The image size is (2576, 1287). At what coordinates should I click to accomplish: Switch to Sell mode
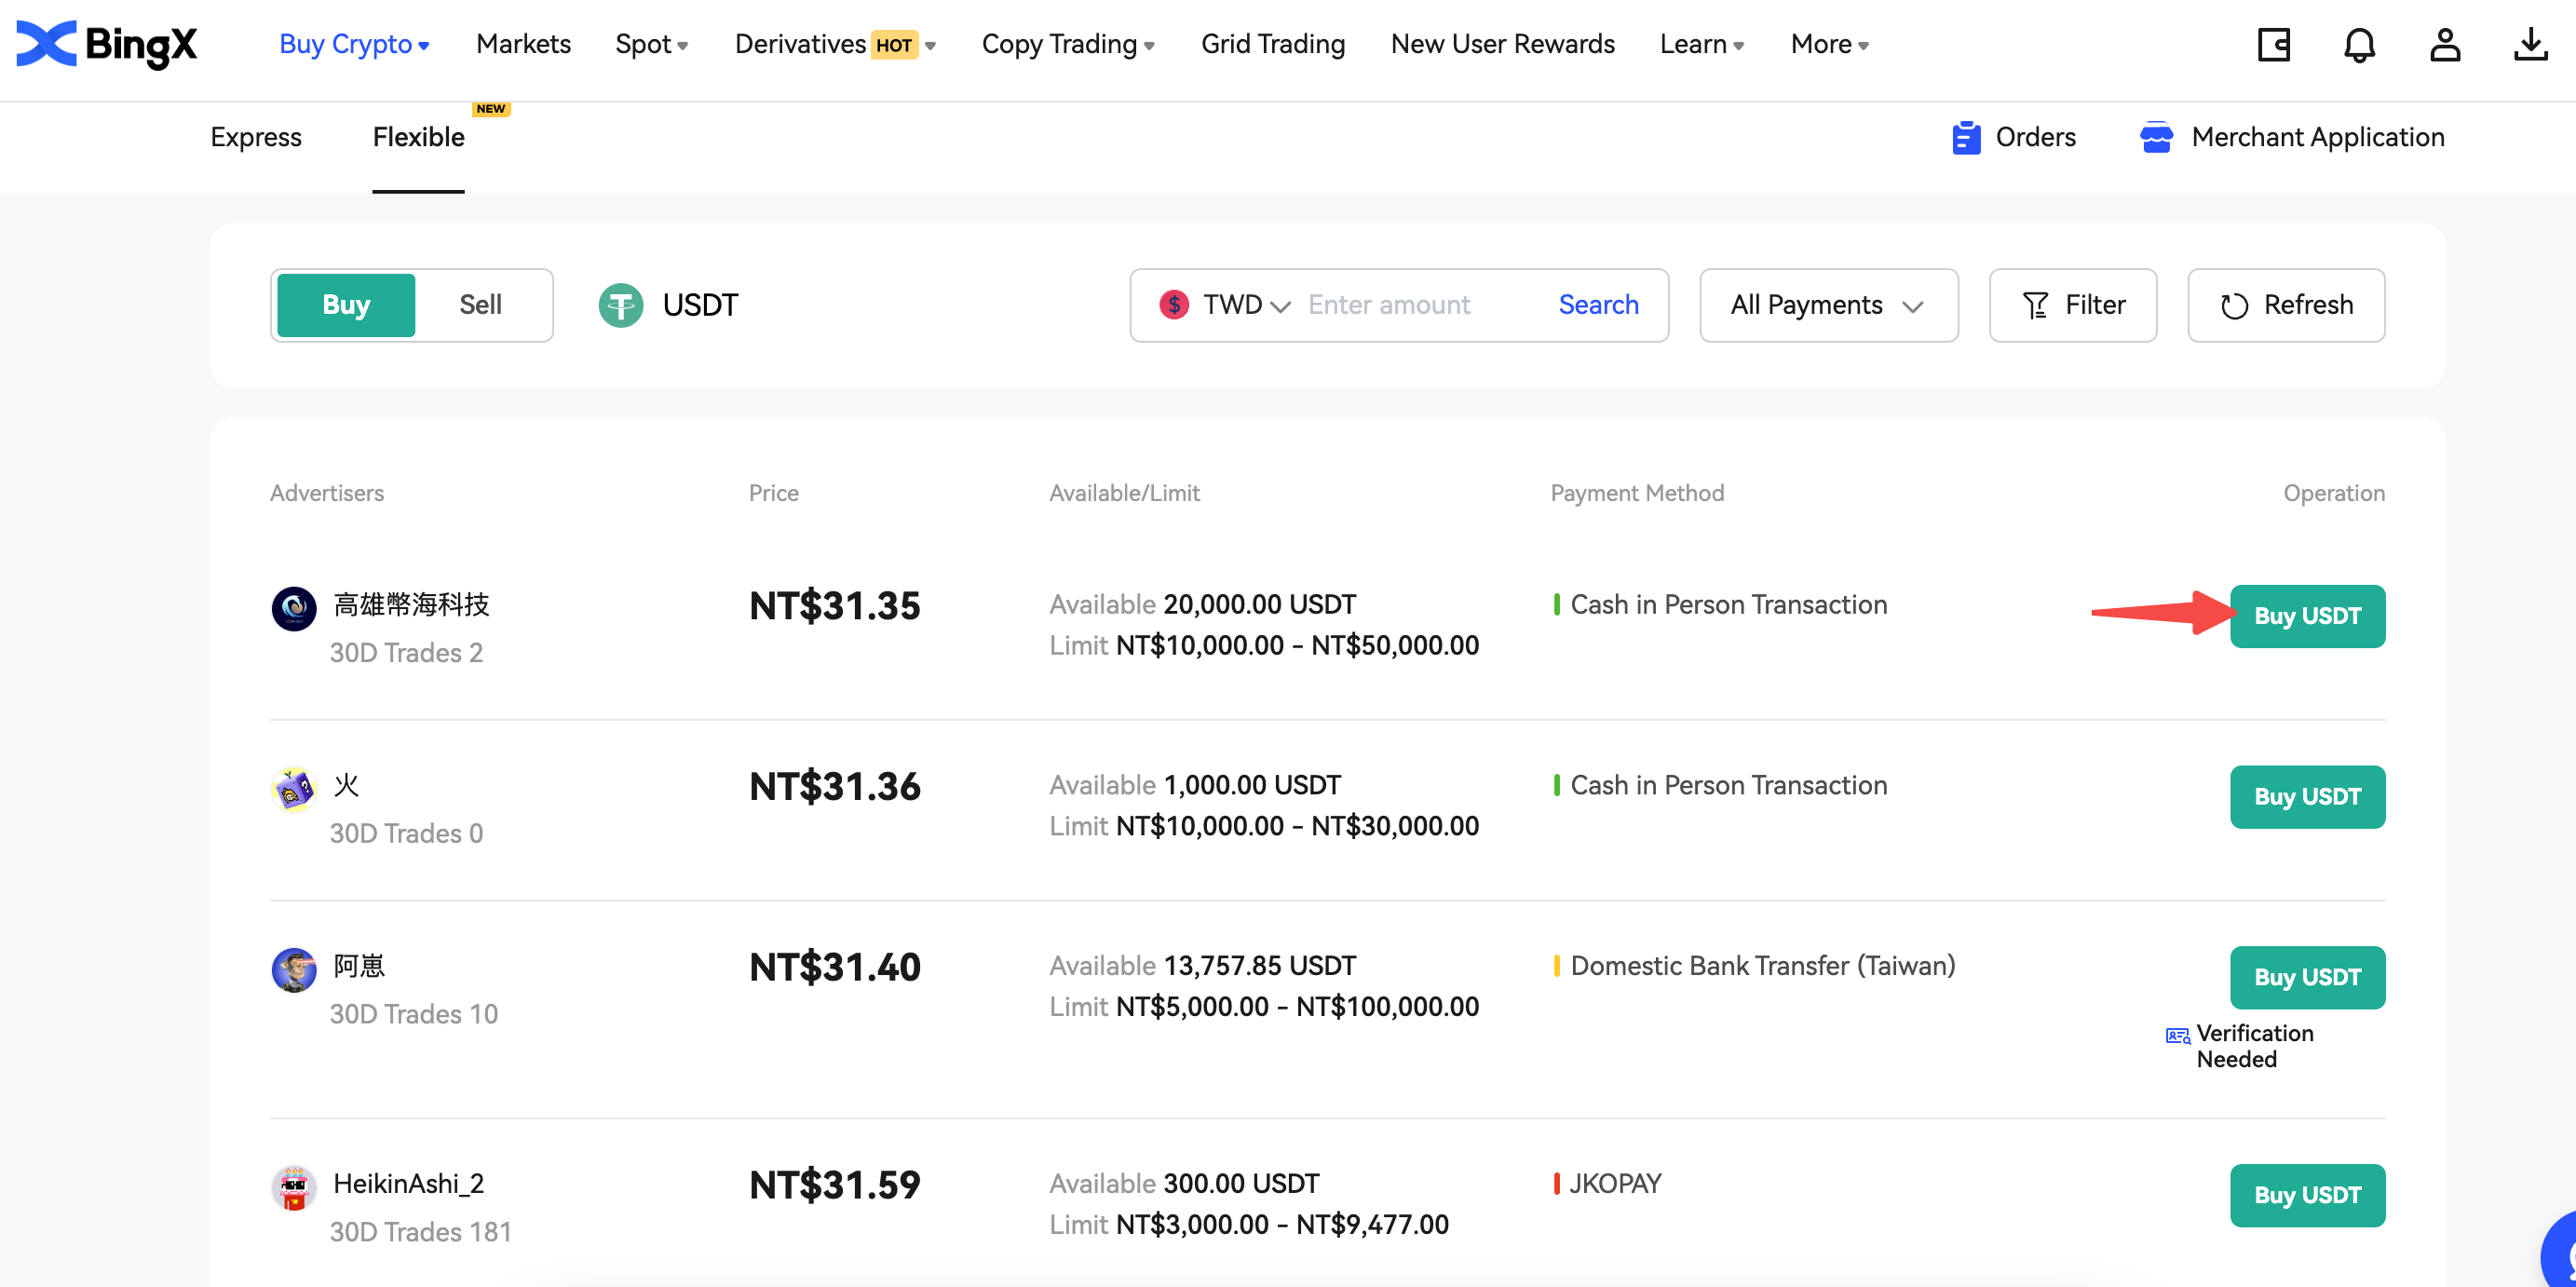click(480, 305)
